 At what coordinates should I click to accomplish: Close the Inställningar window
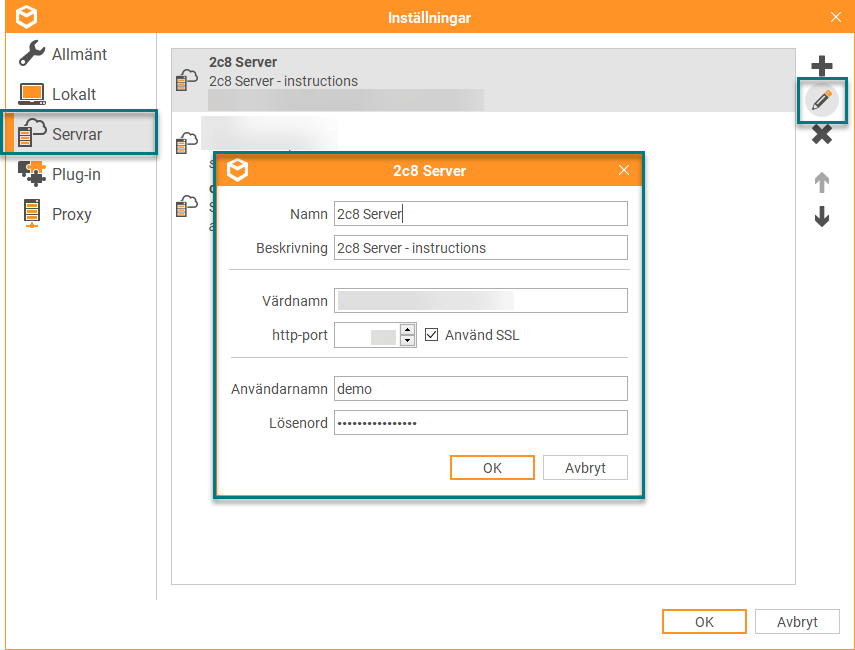(x=835, y=17)
